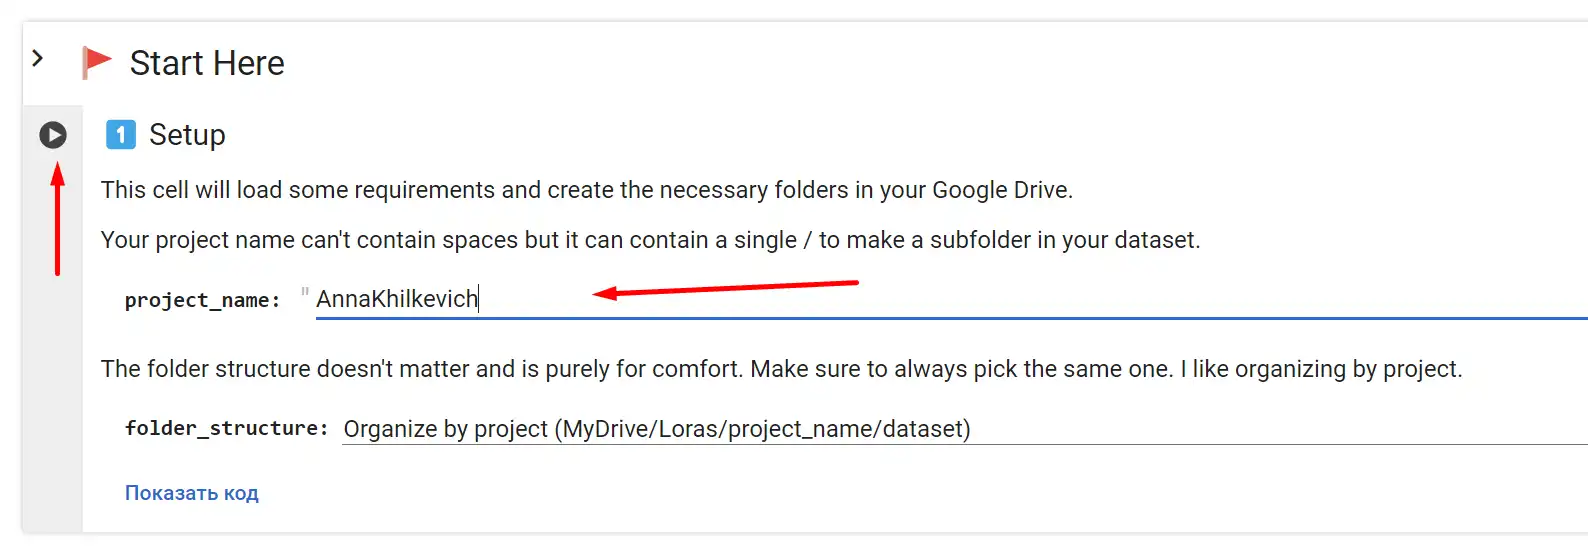Click the sentence about folder structure comfort
This screenshot has width=1588, height=548.
pos(782,369)
